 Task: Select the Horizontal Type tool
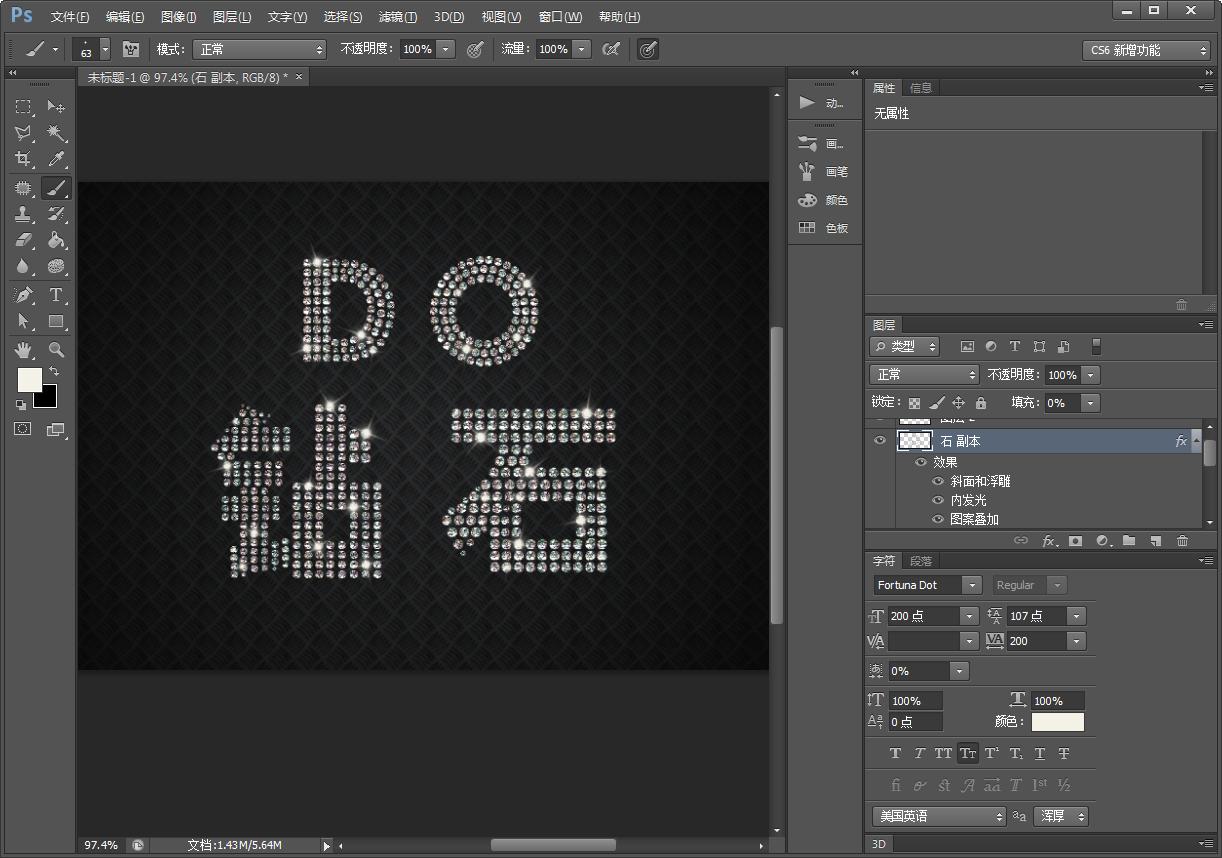[57, 294]
